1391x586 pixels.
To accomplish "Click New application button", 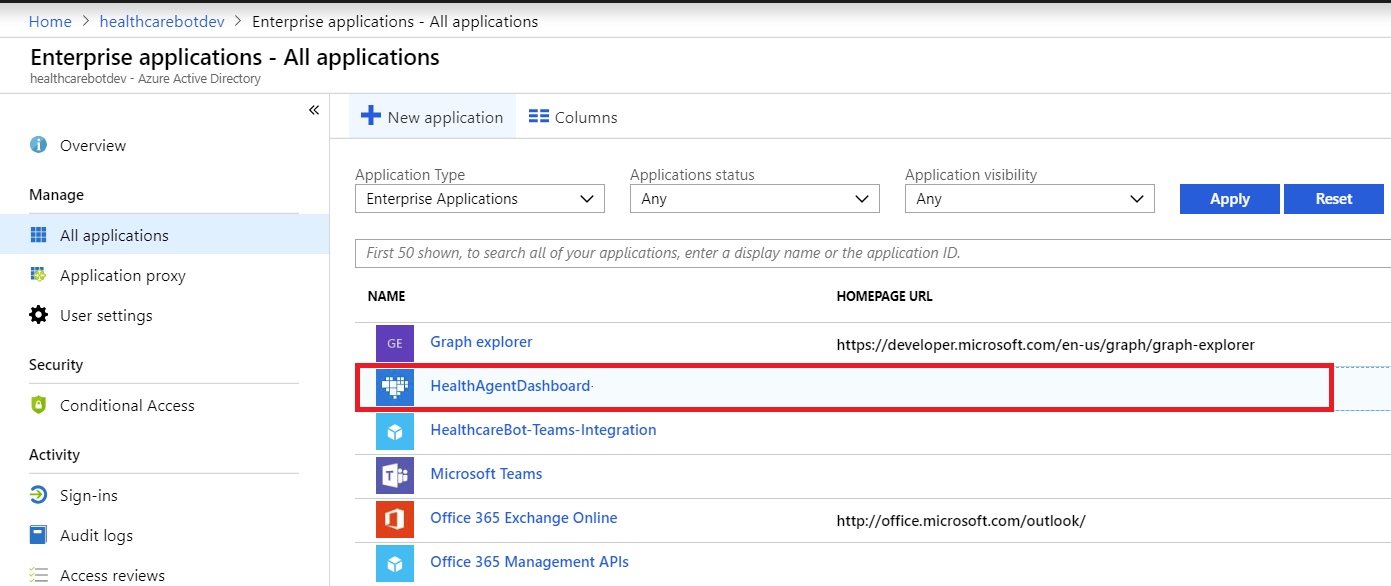I will point(432,116).
